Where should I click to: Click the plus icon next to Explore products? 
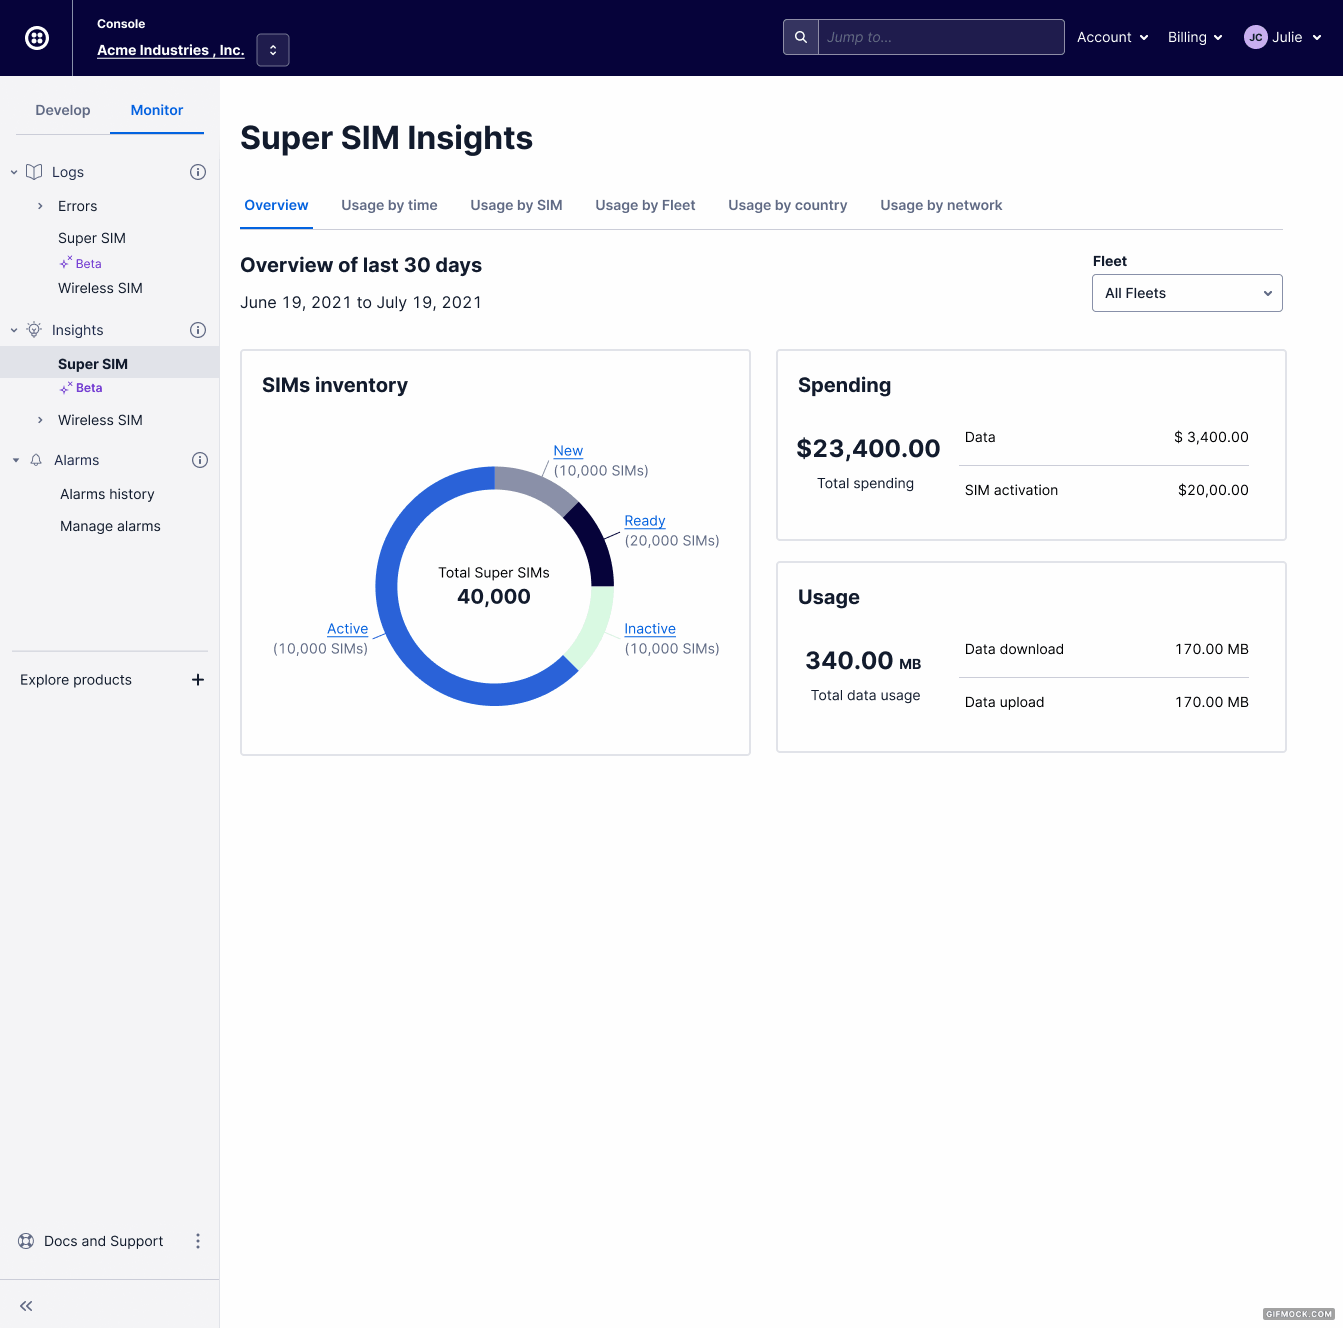click(198, 680)
